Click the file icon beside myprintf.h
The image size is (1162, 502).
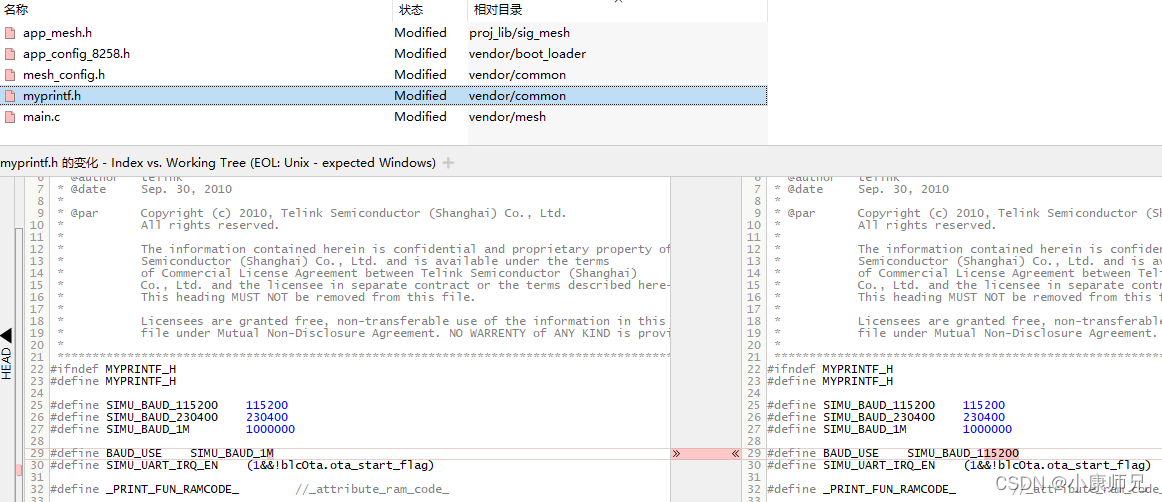10,96
